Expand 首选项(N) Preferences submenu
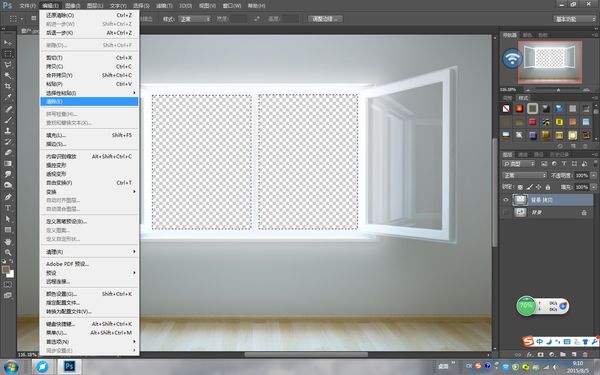 click(89, 342)
